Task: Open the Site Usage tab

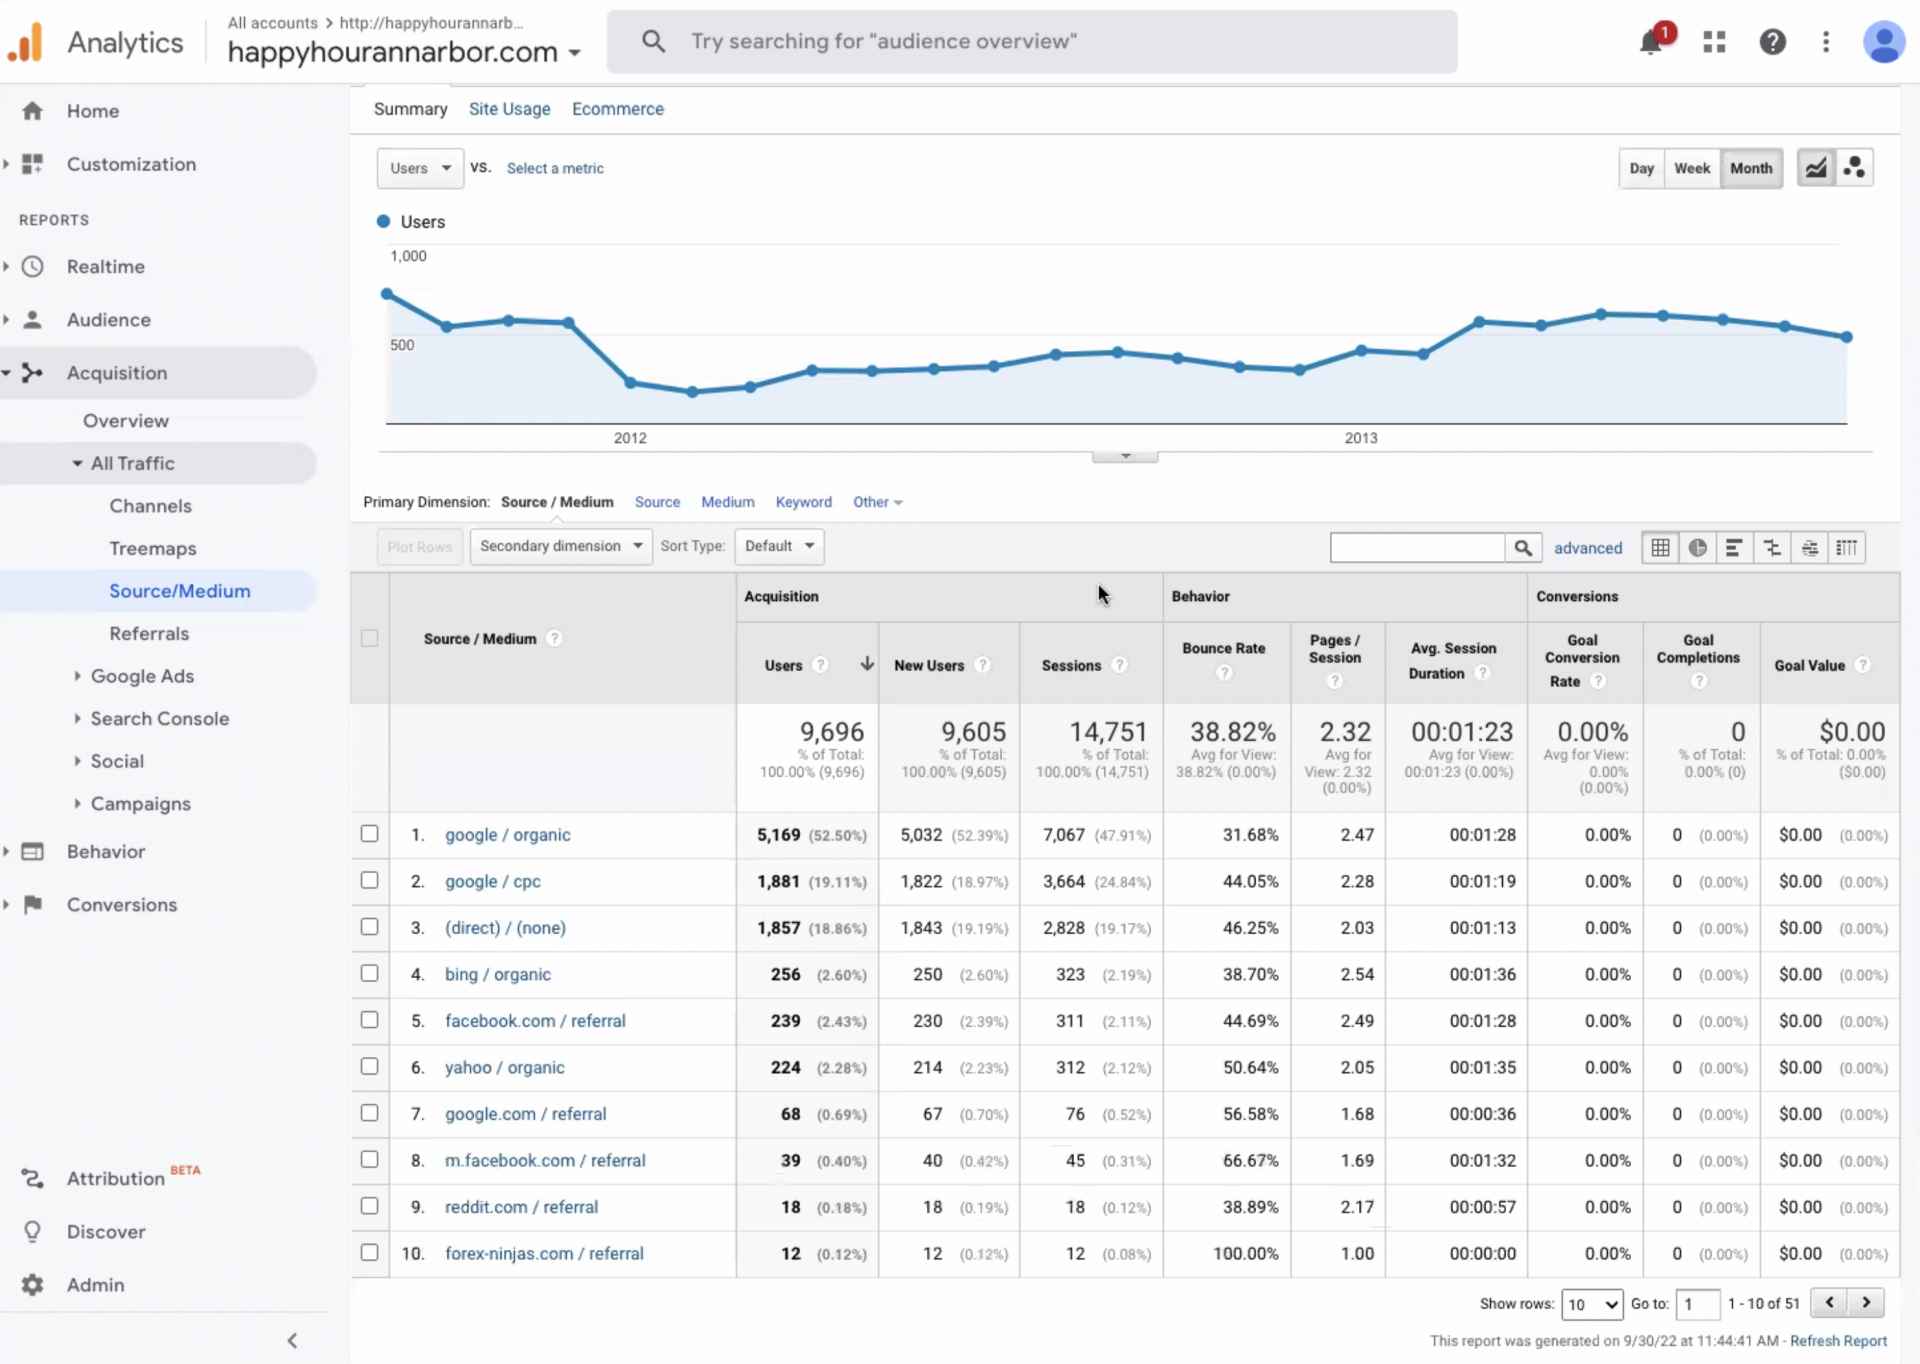Action: click(509, 108)
